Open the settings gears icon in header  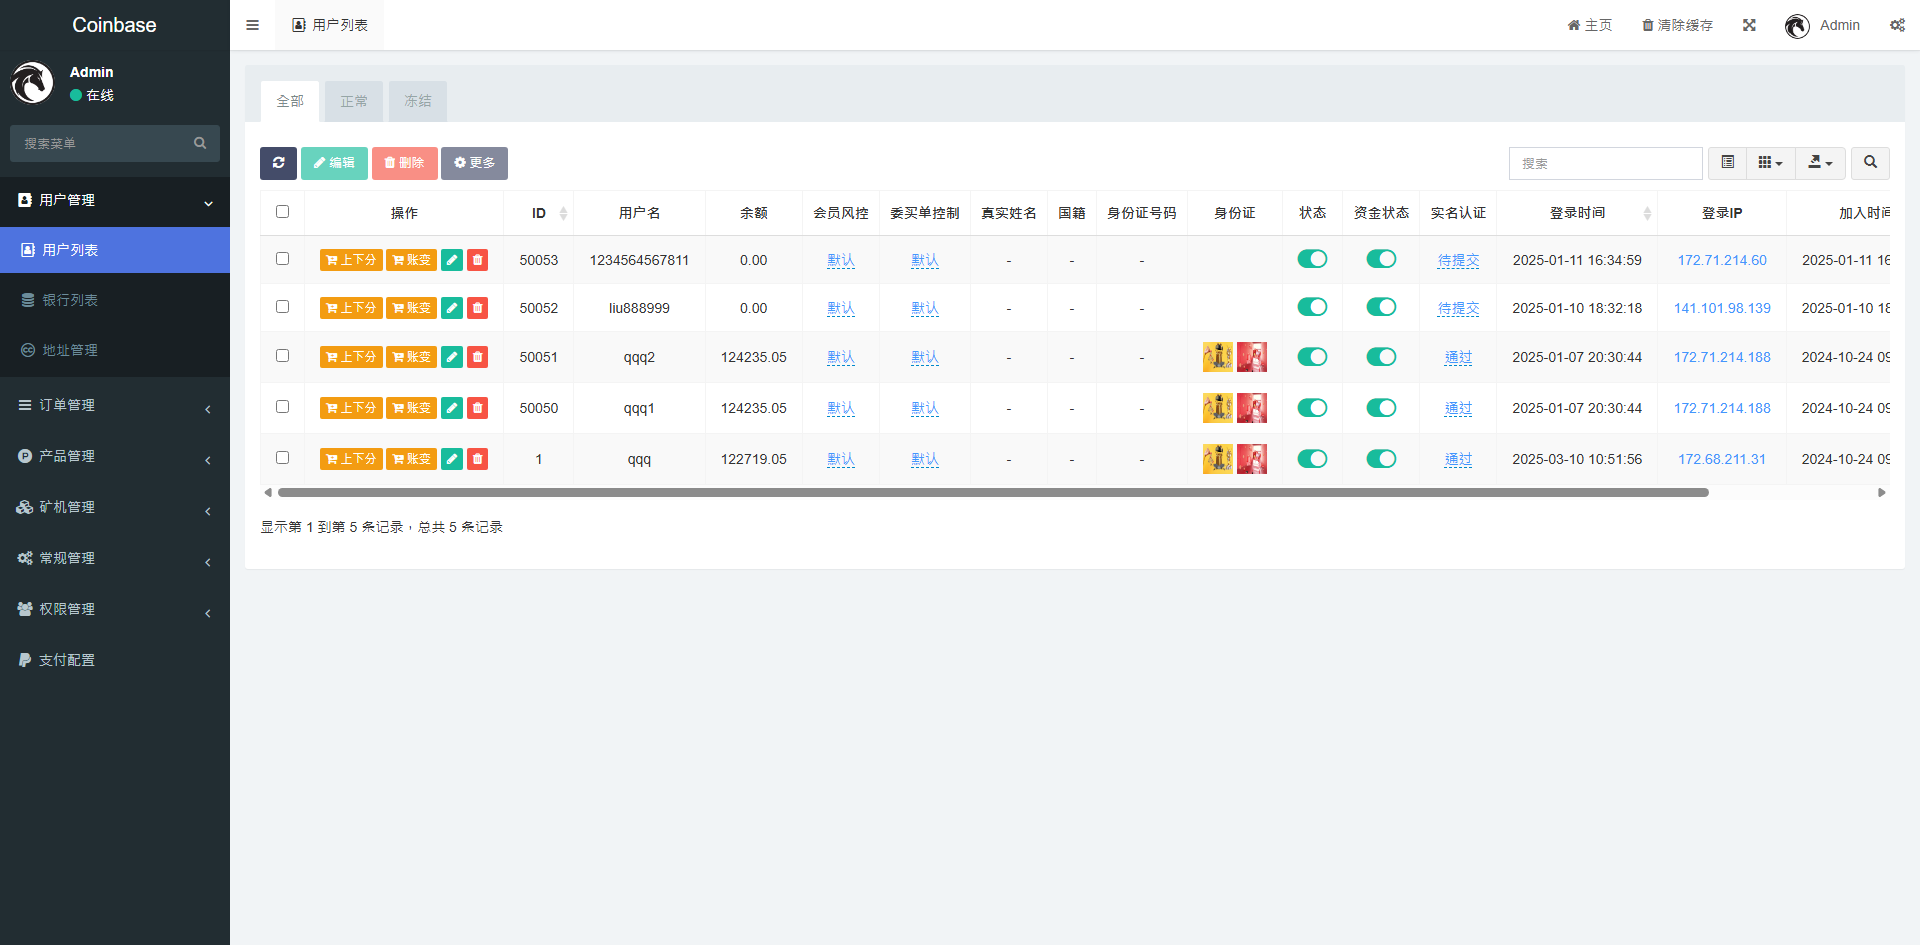click(x=1897, y=25)
